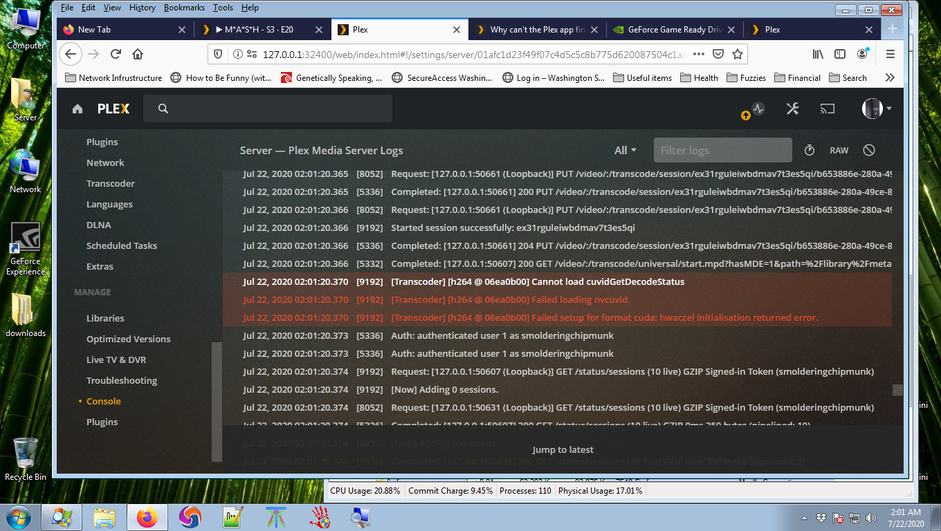The image size is (941, 531).
Task: Click Firefox home button
Action: 138,54
